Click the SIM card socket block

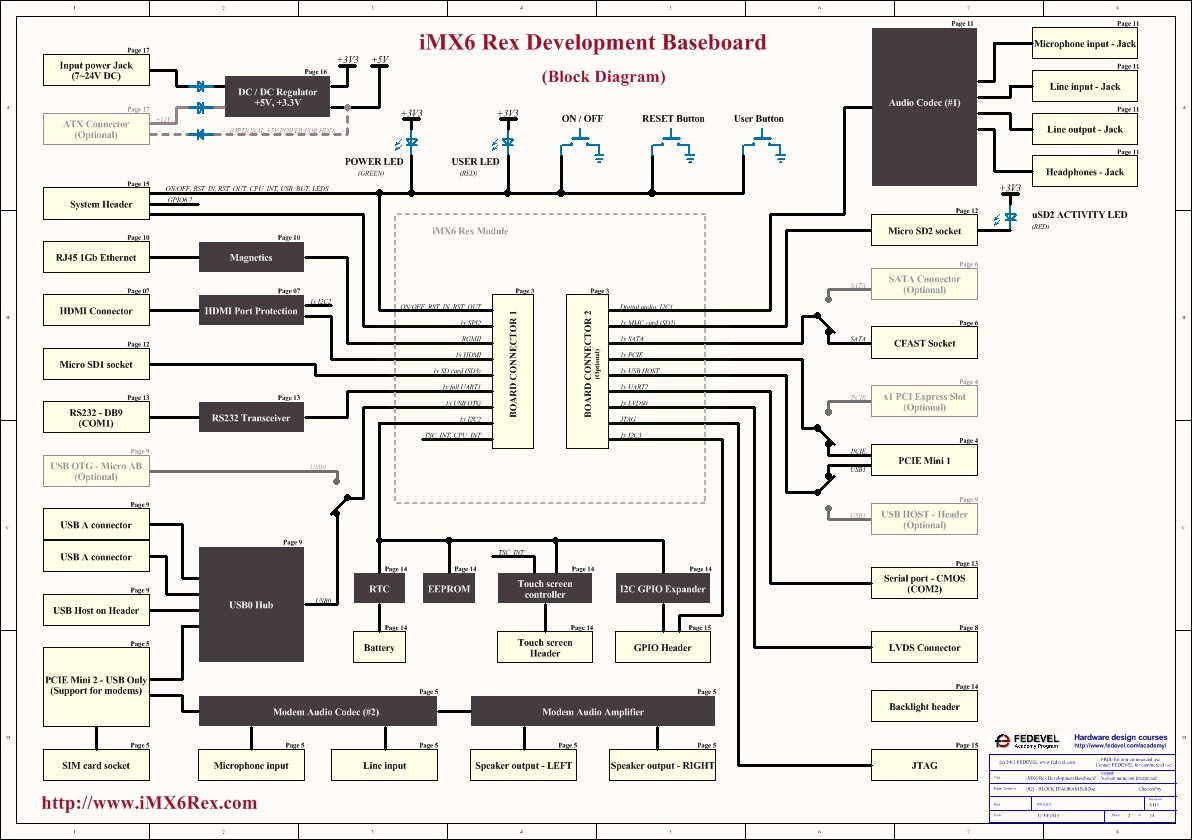[x=97, y=766]
